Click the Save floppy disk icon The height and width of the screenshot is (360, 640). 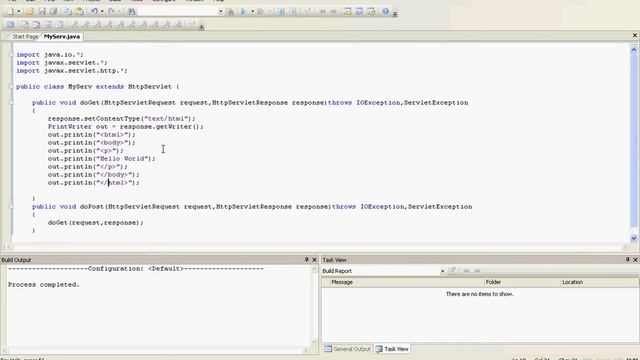point(42,11)
